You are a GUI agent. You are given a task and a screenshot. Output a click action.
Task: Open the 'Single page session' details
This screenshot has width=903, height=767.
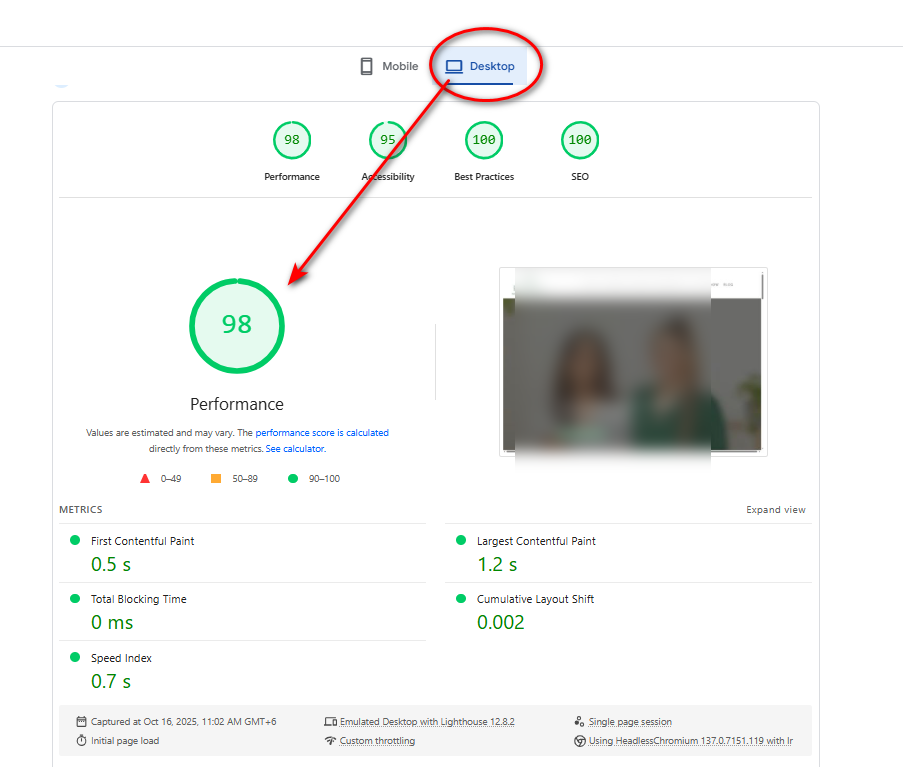(x=630, y=722)
